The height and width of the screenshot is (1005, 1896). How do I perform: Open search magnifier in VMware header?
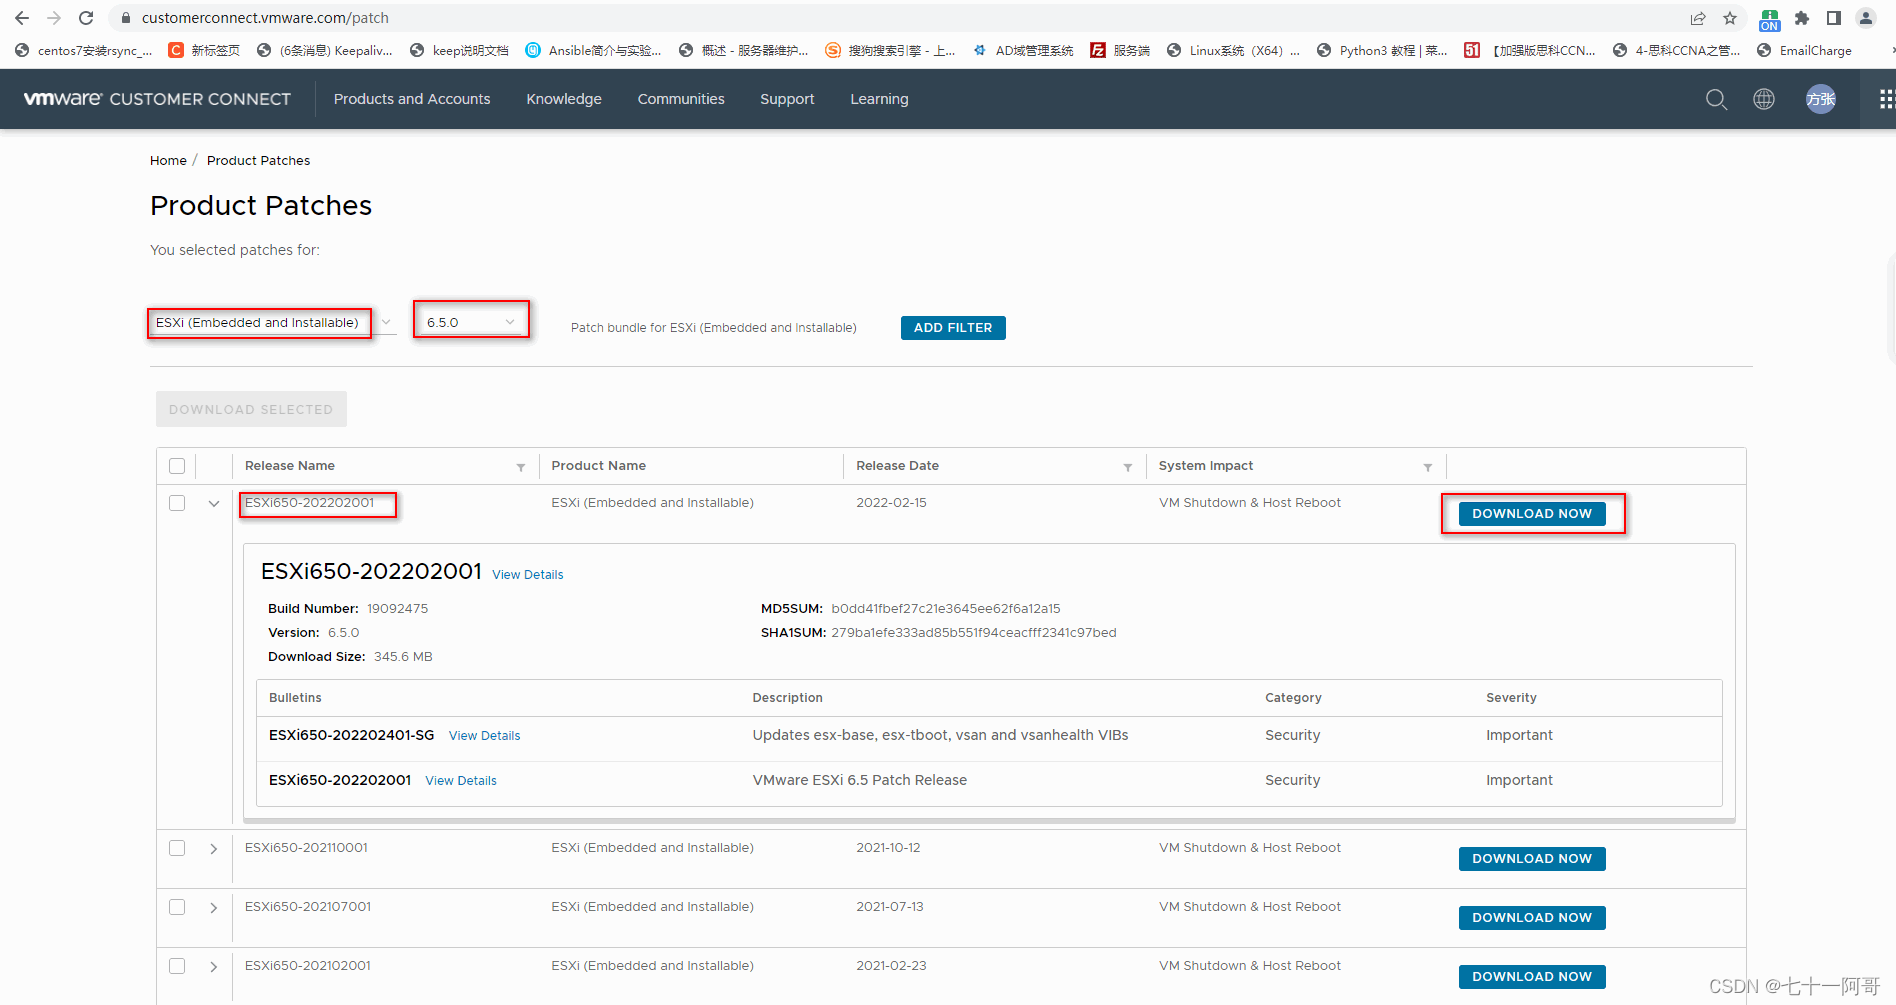point(1716,99)
